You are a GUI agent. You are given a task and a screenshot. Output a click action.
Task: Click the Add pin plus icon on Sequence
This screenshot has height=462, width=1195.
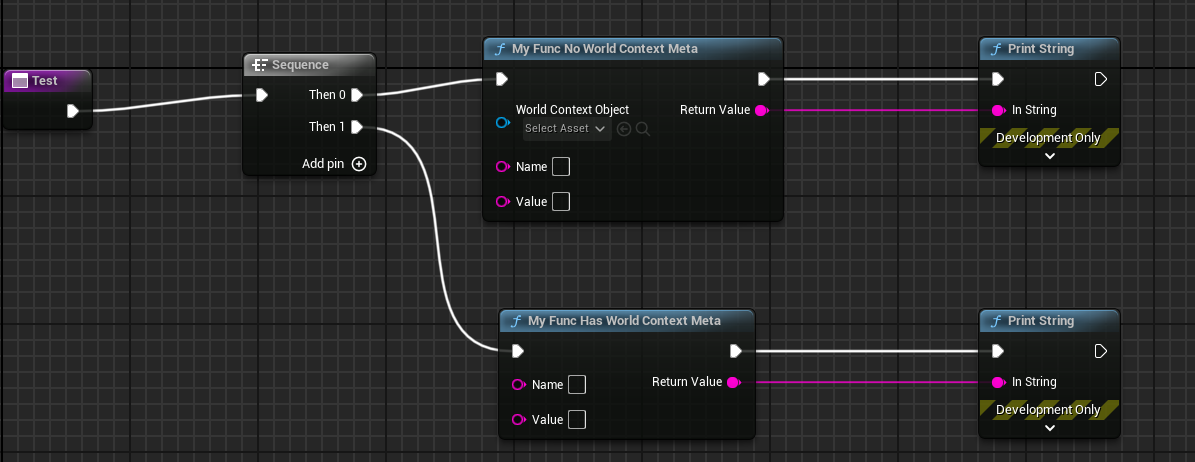359,164
